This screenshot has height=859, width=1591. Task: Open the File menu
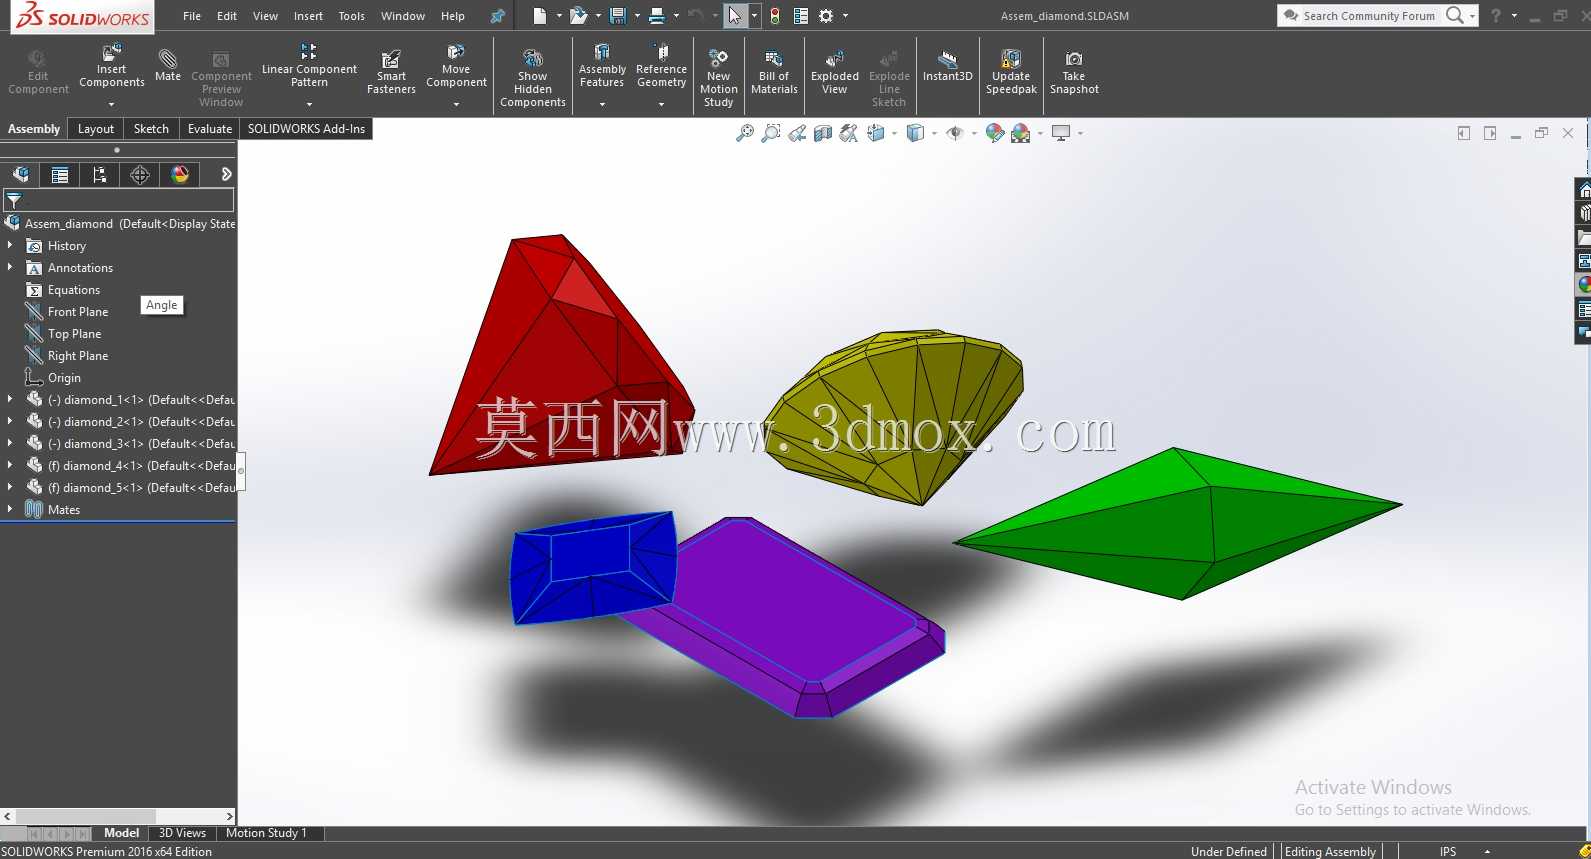point(192,16)
